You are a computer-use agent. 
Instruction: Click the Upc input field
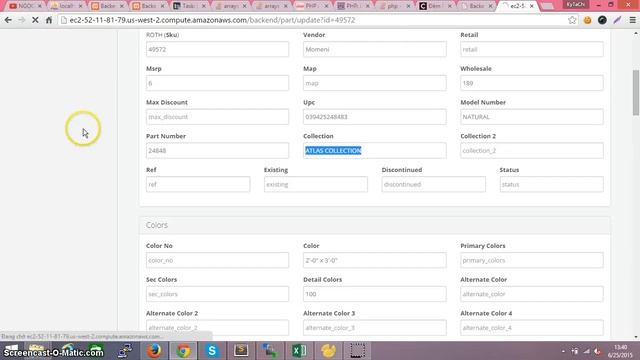[x=374, y=117]
